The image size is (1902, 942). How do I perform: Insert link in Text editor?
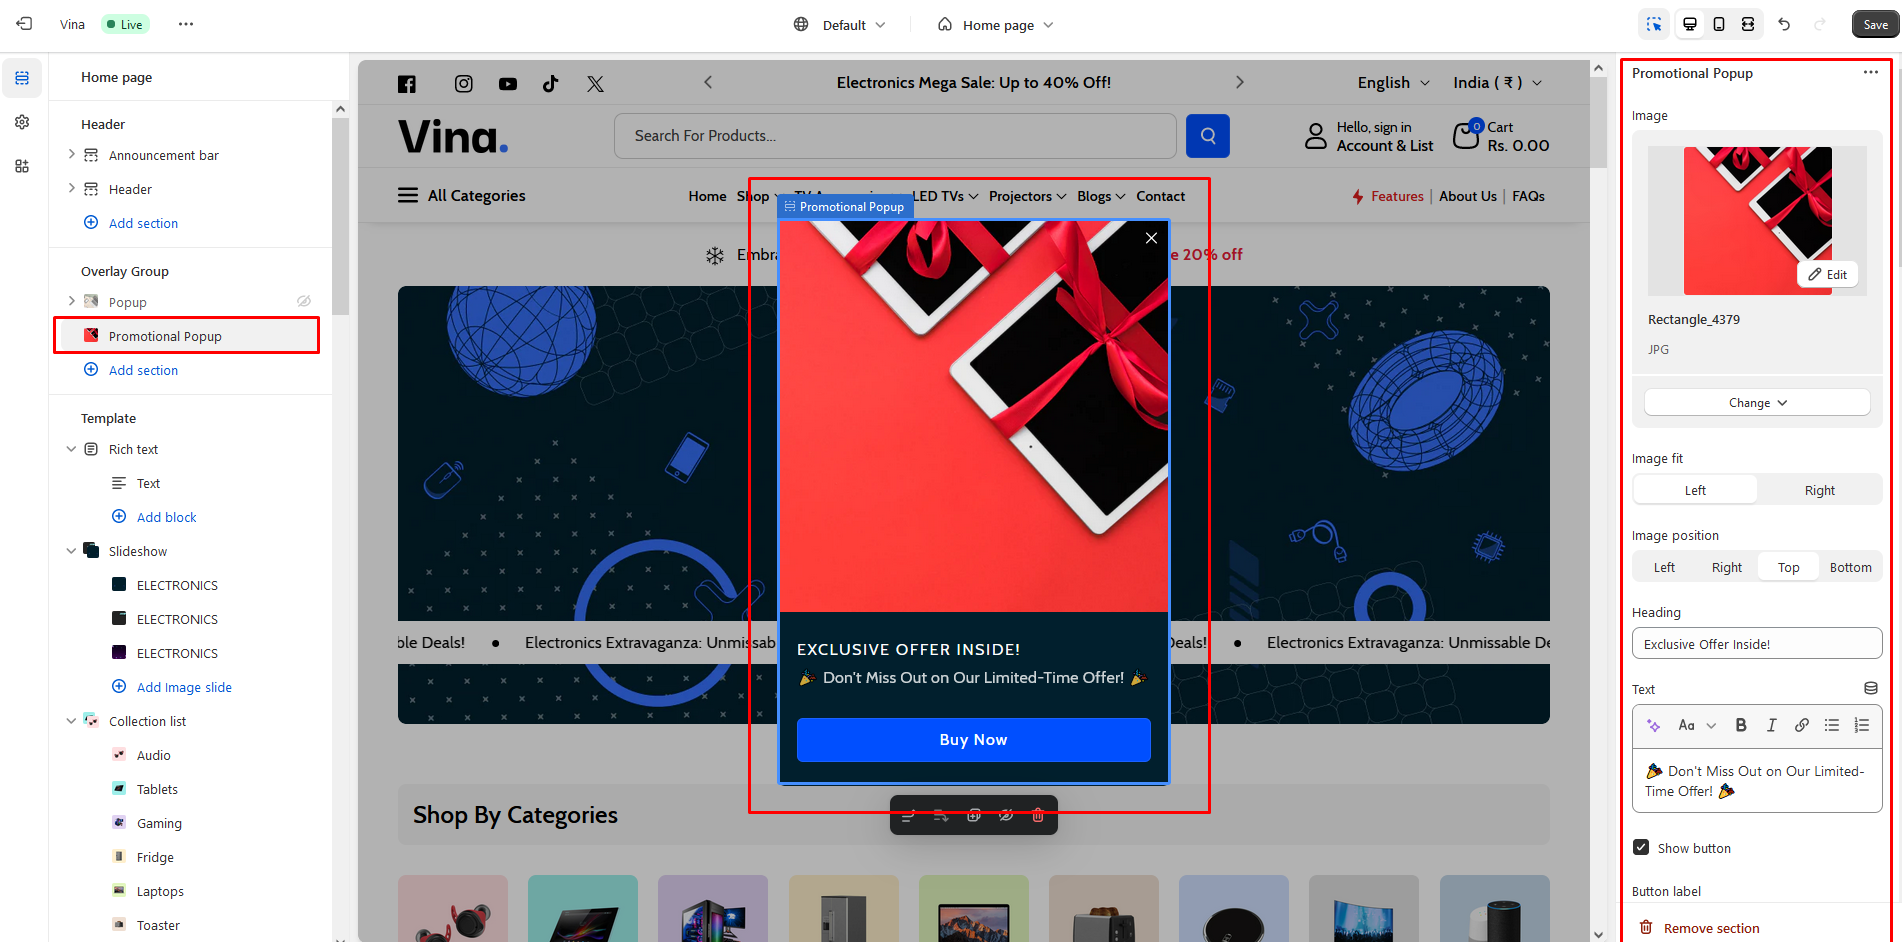click(1801, 726)
